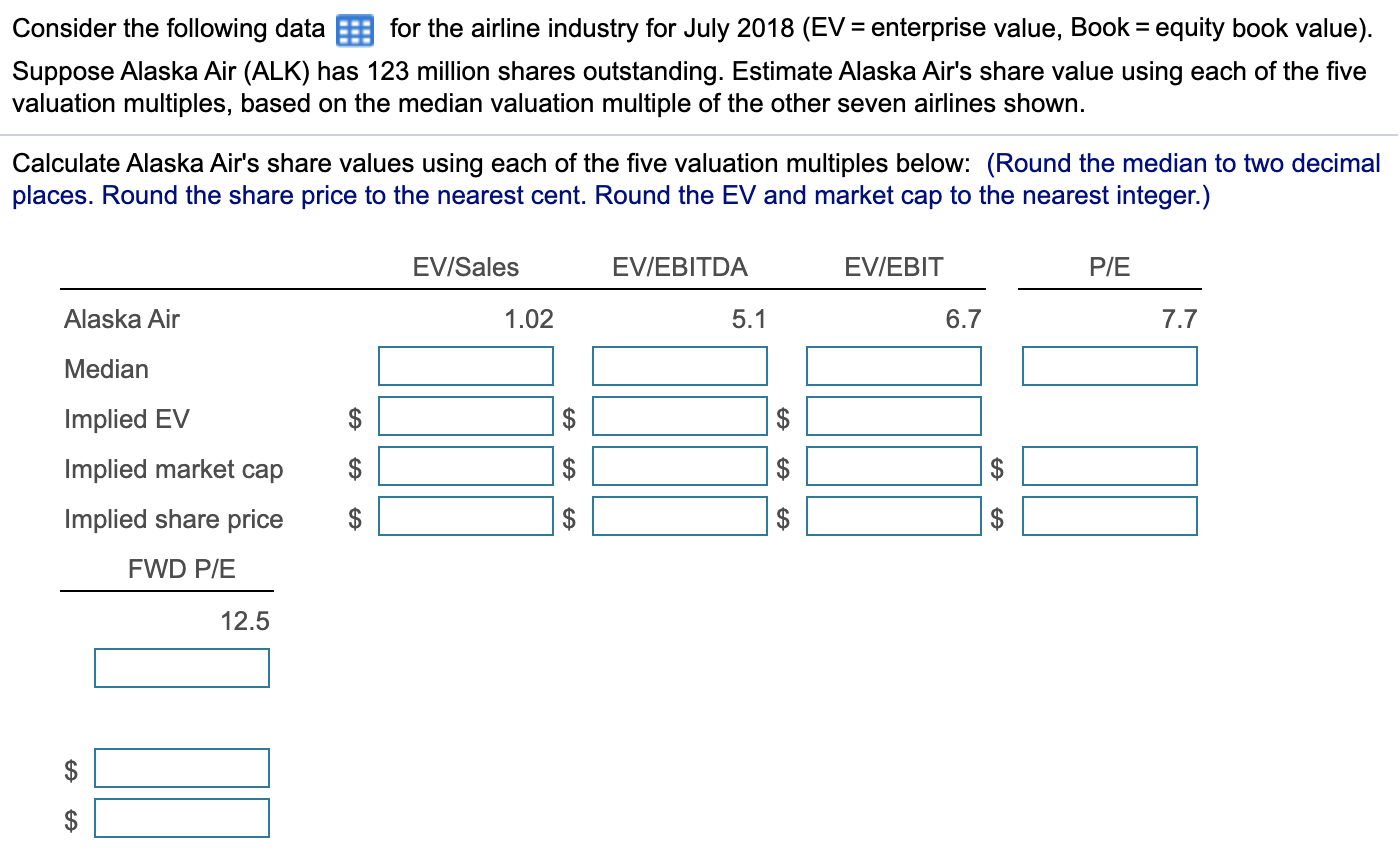This screenshot has width=1400, height=858.
Task: Focus Implied market cap for EV/Sales
Action: tap(466, 466)
